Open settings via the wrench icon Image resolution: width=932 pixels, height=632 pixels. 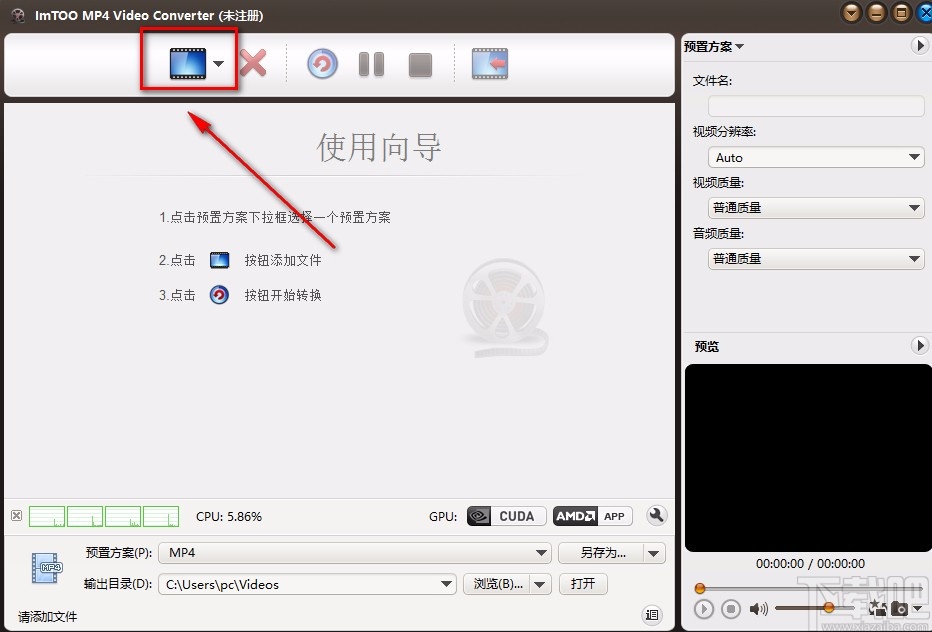[x=656, y=515]
